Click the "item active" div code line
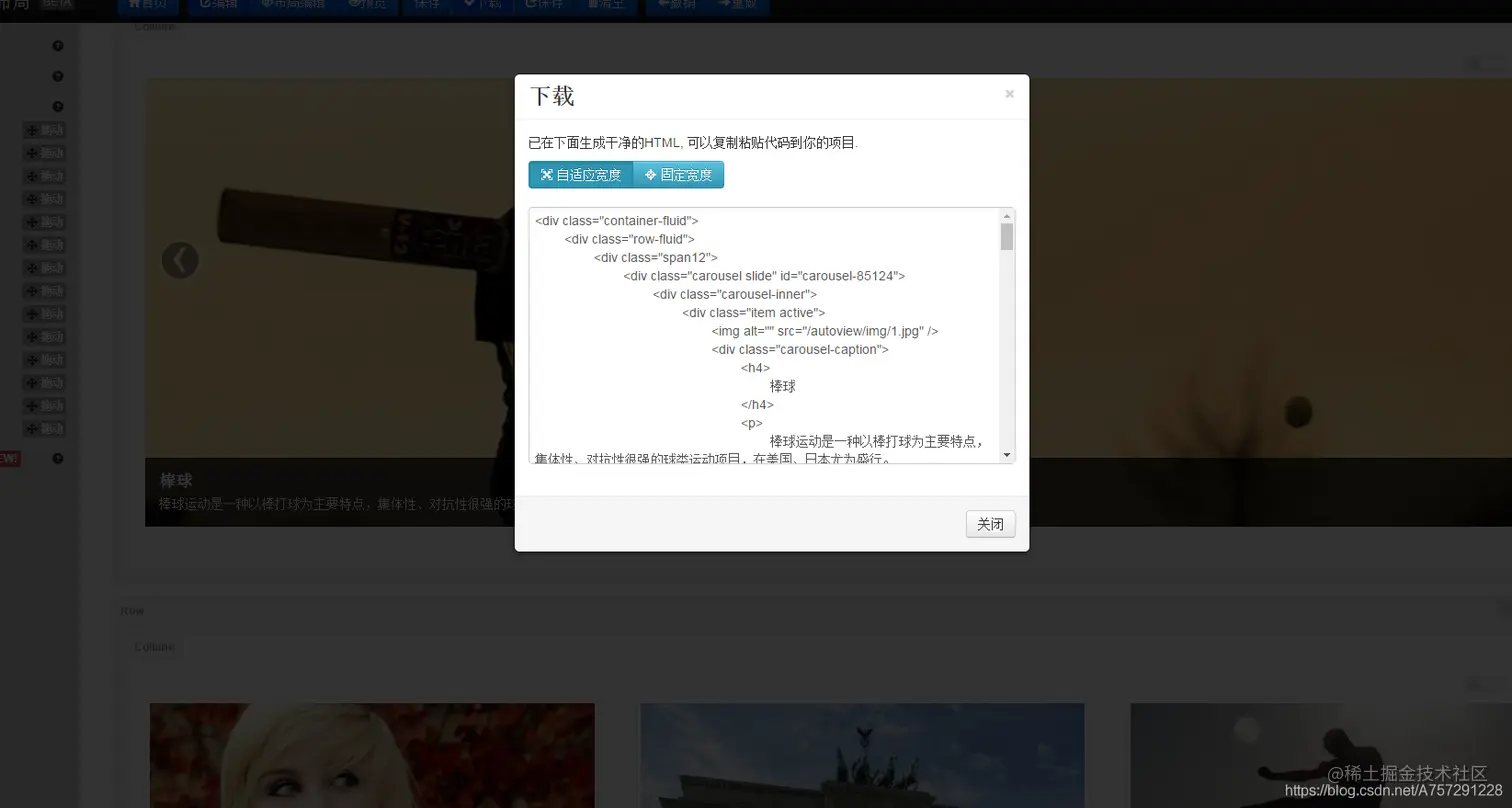 (x=753, y=312)
